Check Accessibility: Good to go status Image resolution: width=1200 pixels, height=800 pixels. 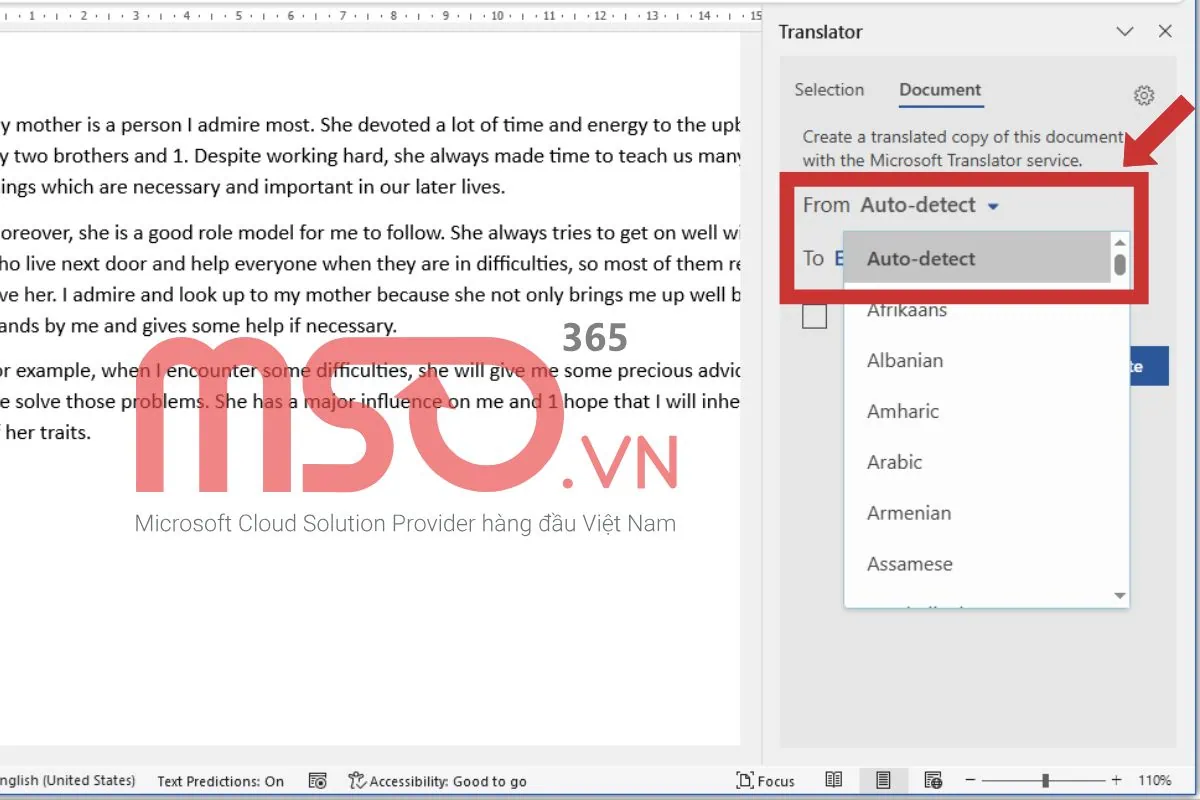pyautogui.click(x=438, y=781)
